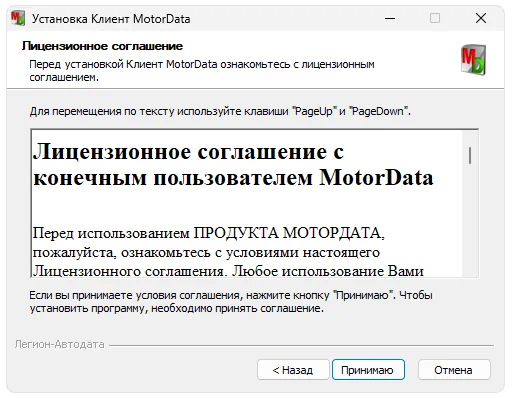
Task: Click the license text scrollbar thumb
Action: pyautogui.click(x=470, y=155)
